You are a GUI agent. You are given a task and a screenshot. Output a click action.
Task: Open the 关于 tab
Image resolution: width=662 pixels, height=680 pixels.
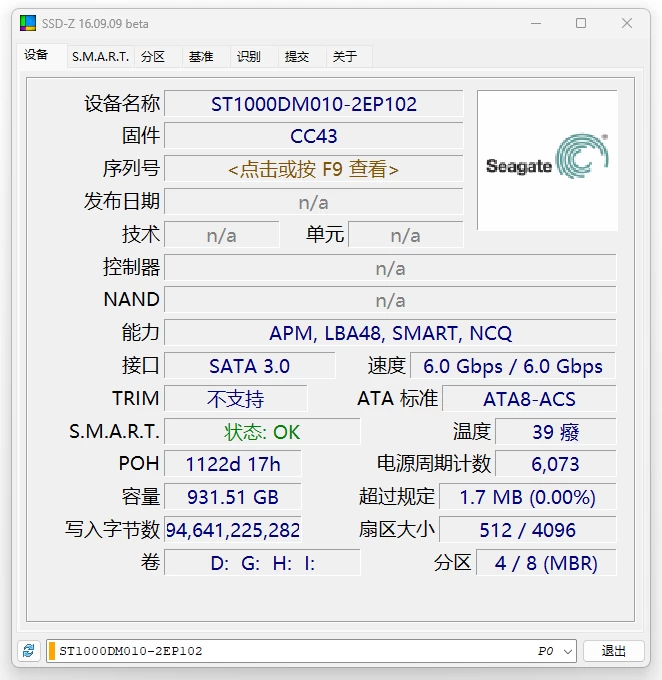(345, 57)
